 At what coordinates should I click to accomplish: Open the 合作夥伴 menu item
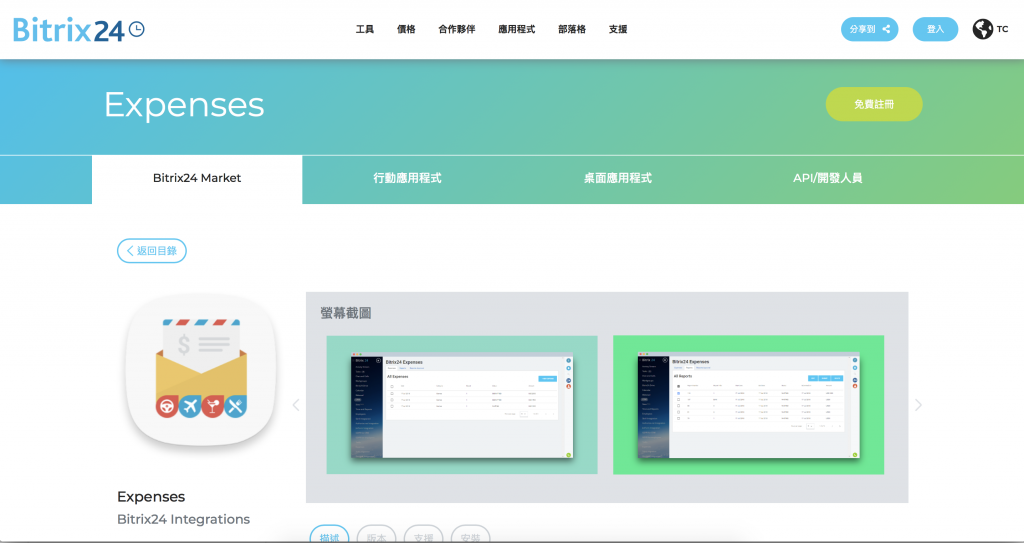pos(456,29)
